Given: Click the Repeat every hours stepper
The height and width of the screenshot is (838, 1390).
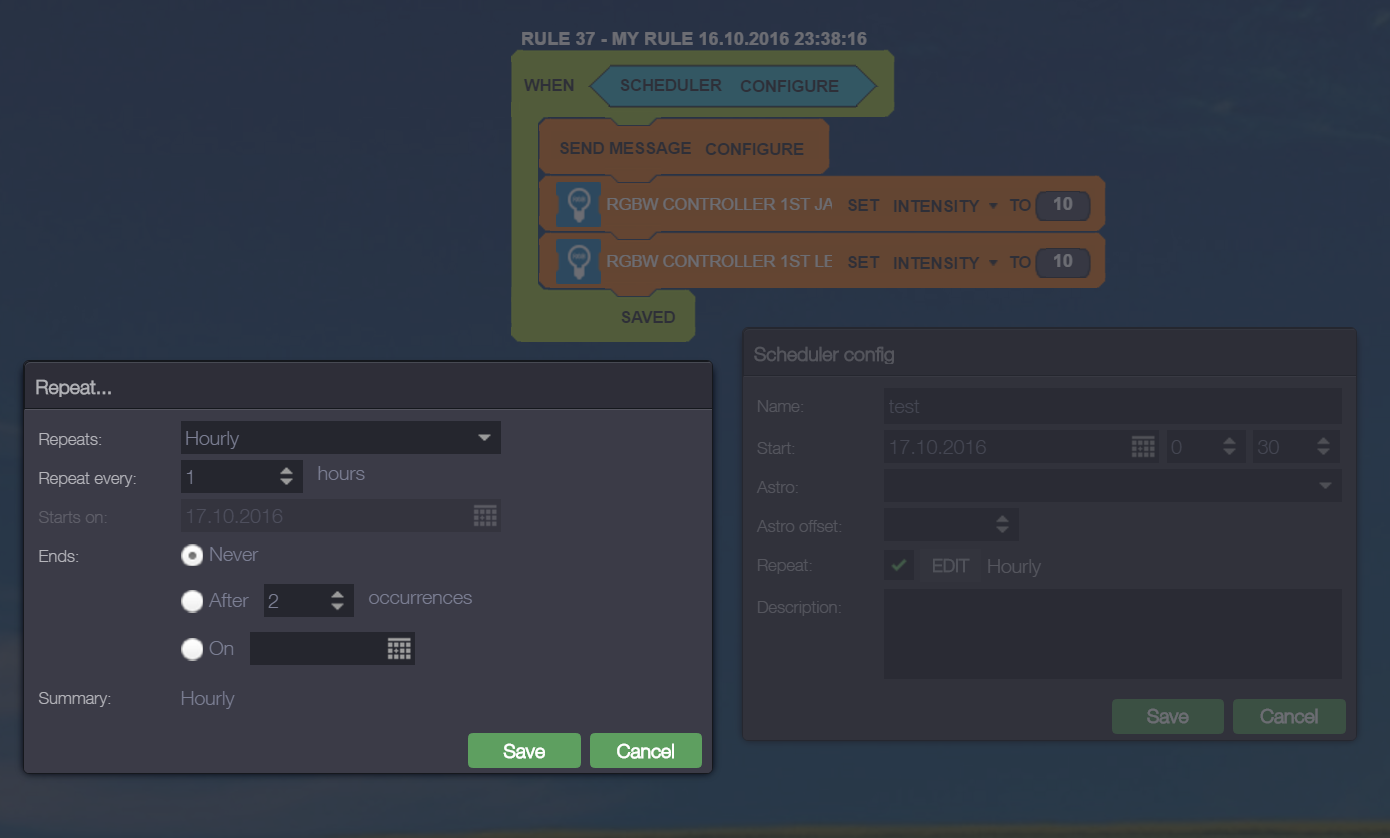Looking at the screenshot, I should click(x=287, y=477).
